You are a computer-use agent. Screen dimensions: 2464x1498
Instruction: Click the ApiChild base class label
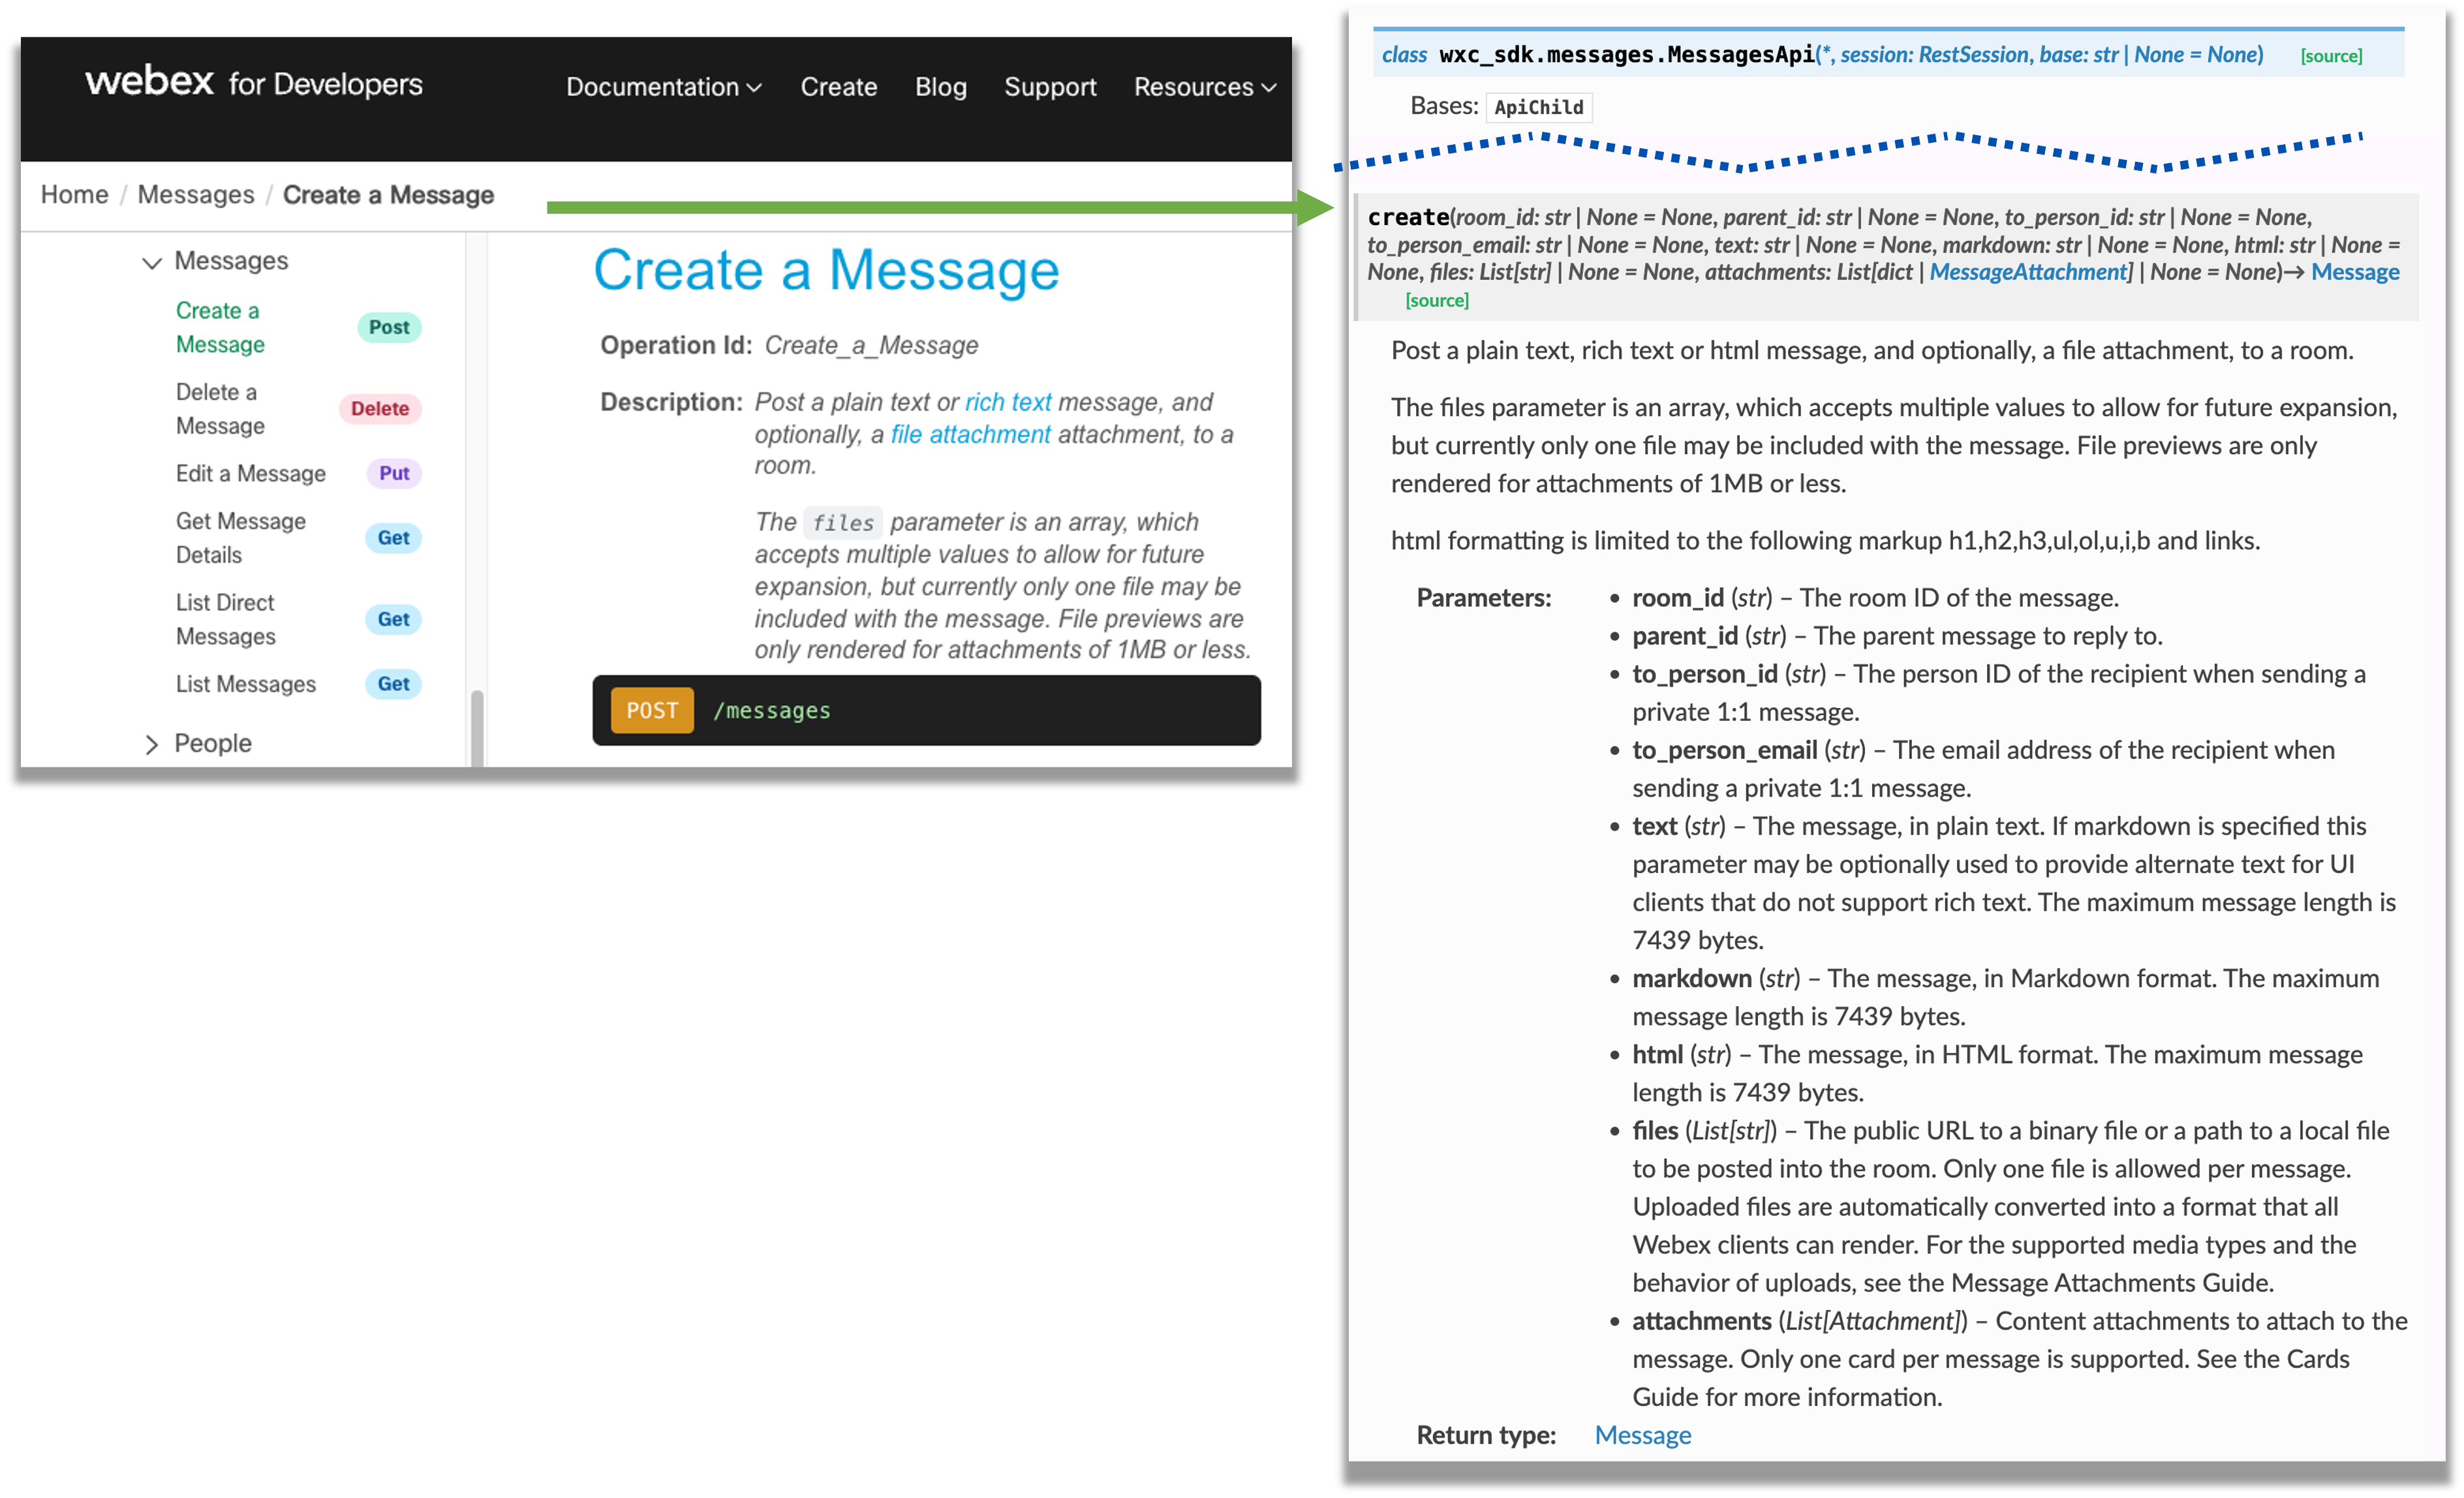click(x=1538, y=107)
